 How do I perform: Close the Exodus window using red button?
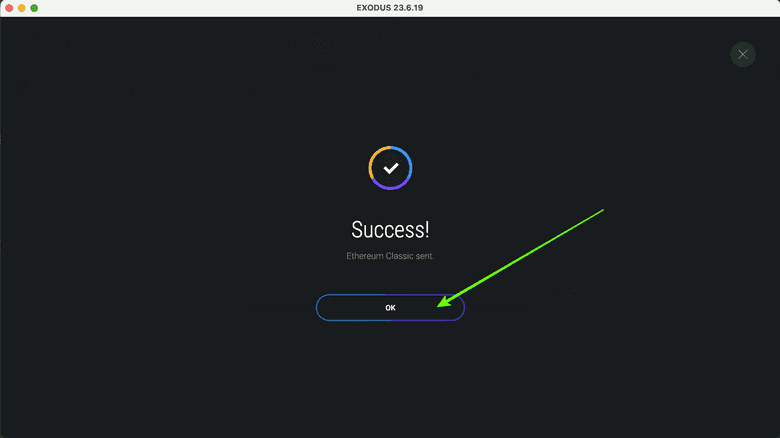(x=9, y=8)
